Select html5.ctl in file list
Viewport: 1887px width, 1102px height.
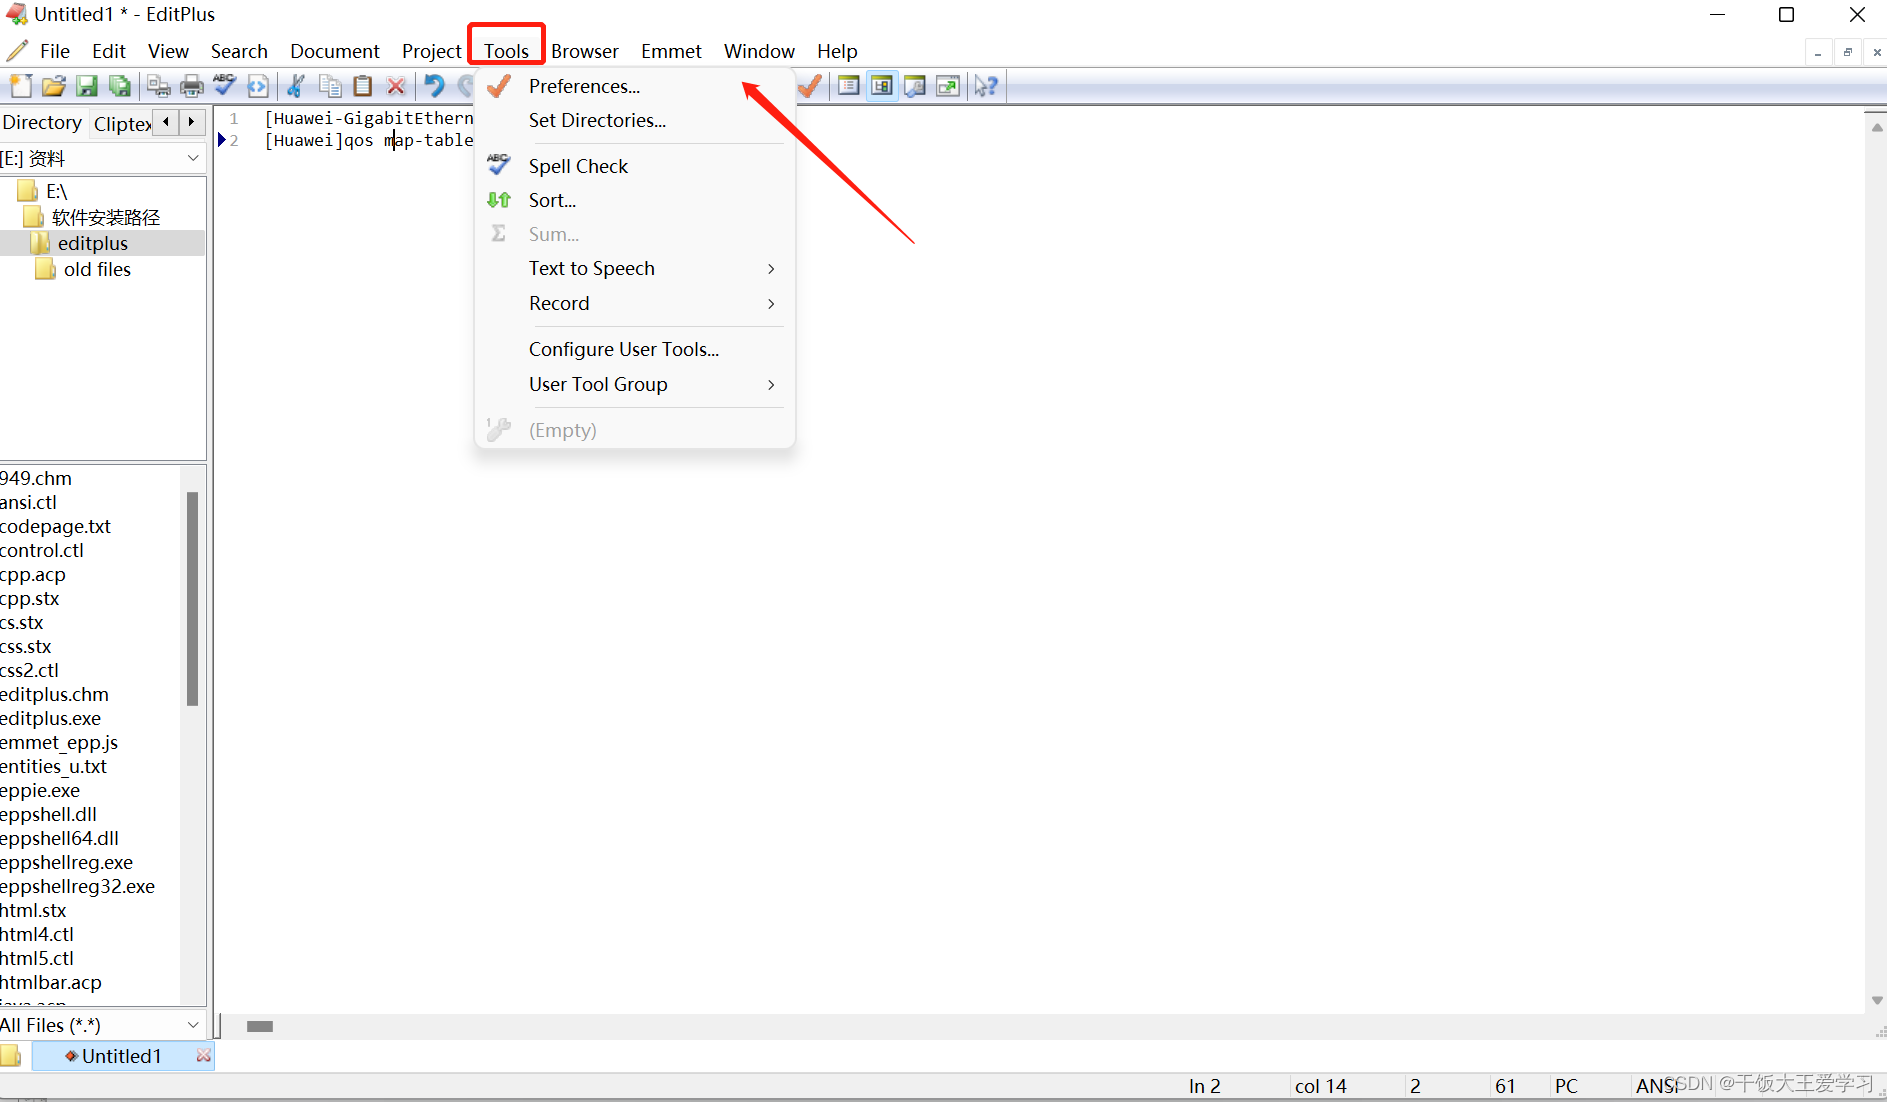[x=37, y=958]
